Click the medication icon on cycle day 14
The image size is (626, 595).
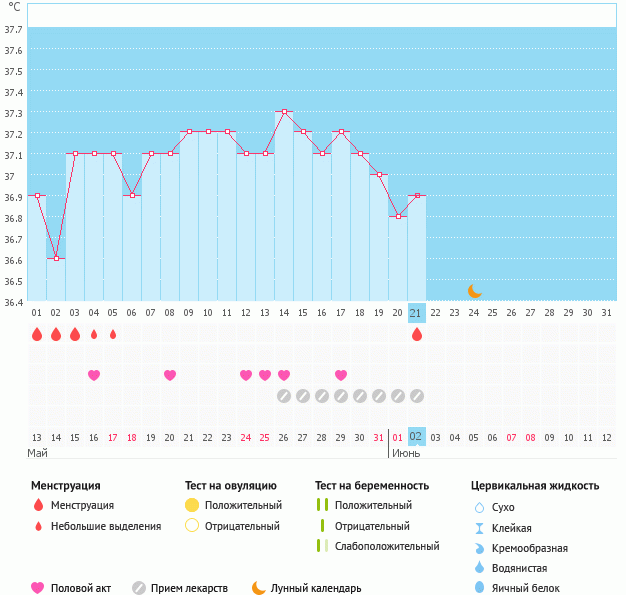coord(284,396)
